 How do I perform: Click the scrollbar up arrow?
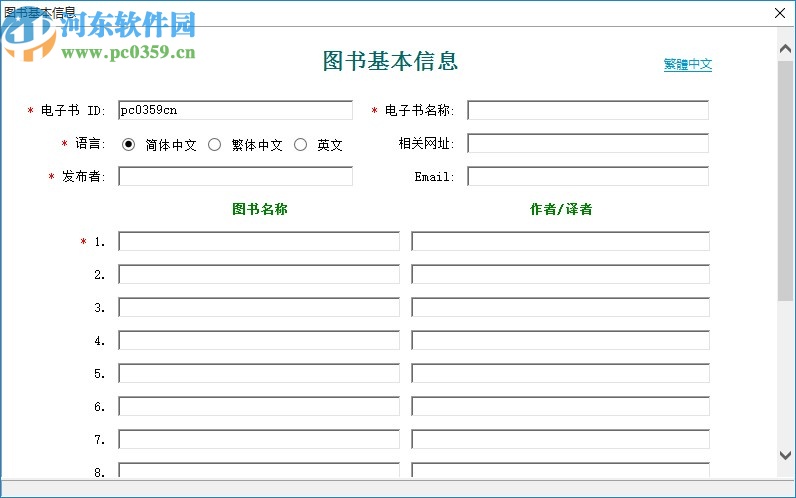click(785, 49)
